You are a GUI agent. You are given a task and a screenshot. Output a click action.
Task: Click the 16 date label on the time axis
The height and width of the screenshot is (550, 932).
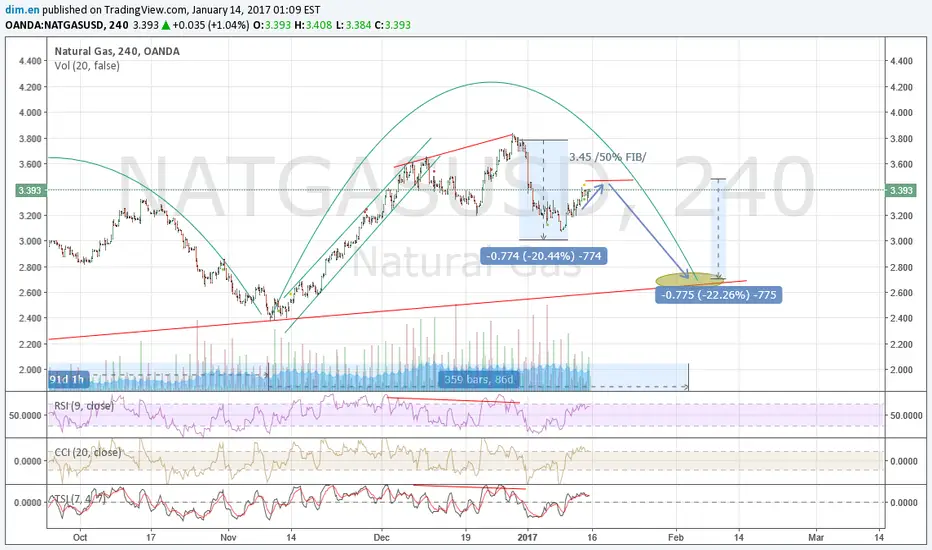[x=592, y=538]
